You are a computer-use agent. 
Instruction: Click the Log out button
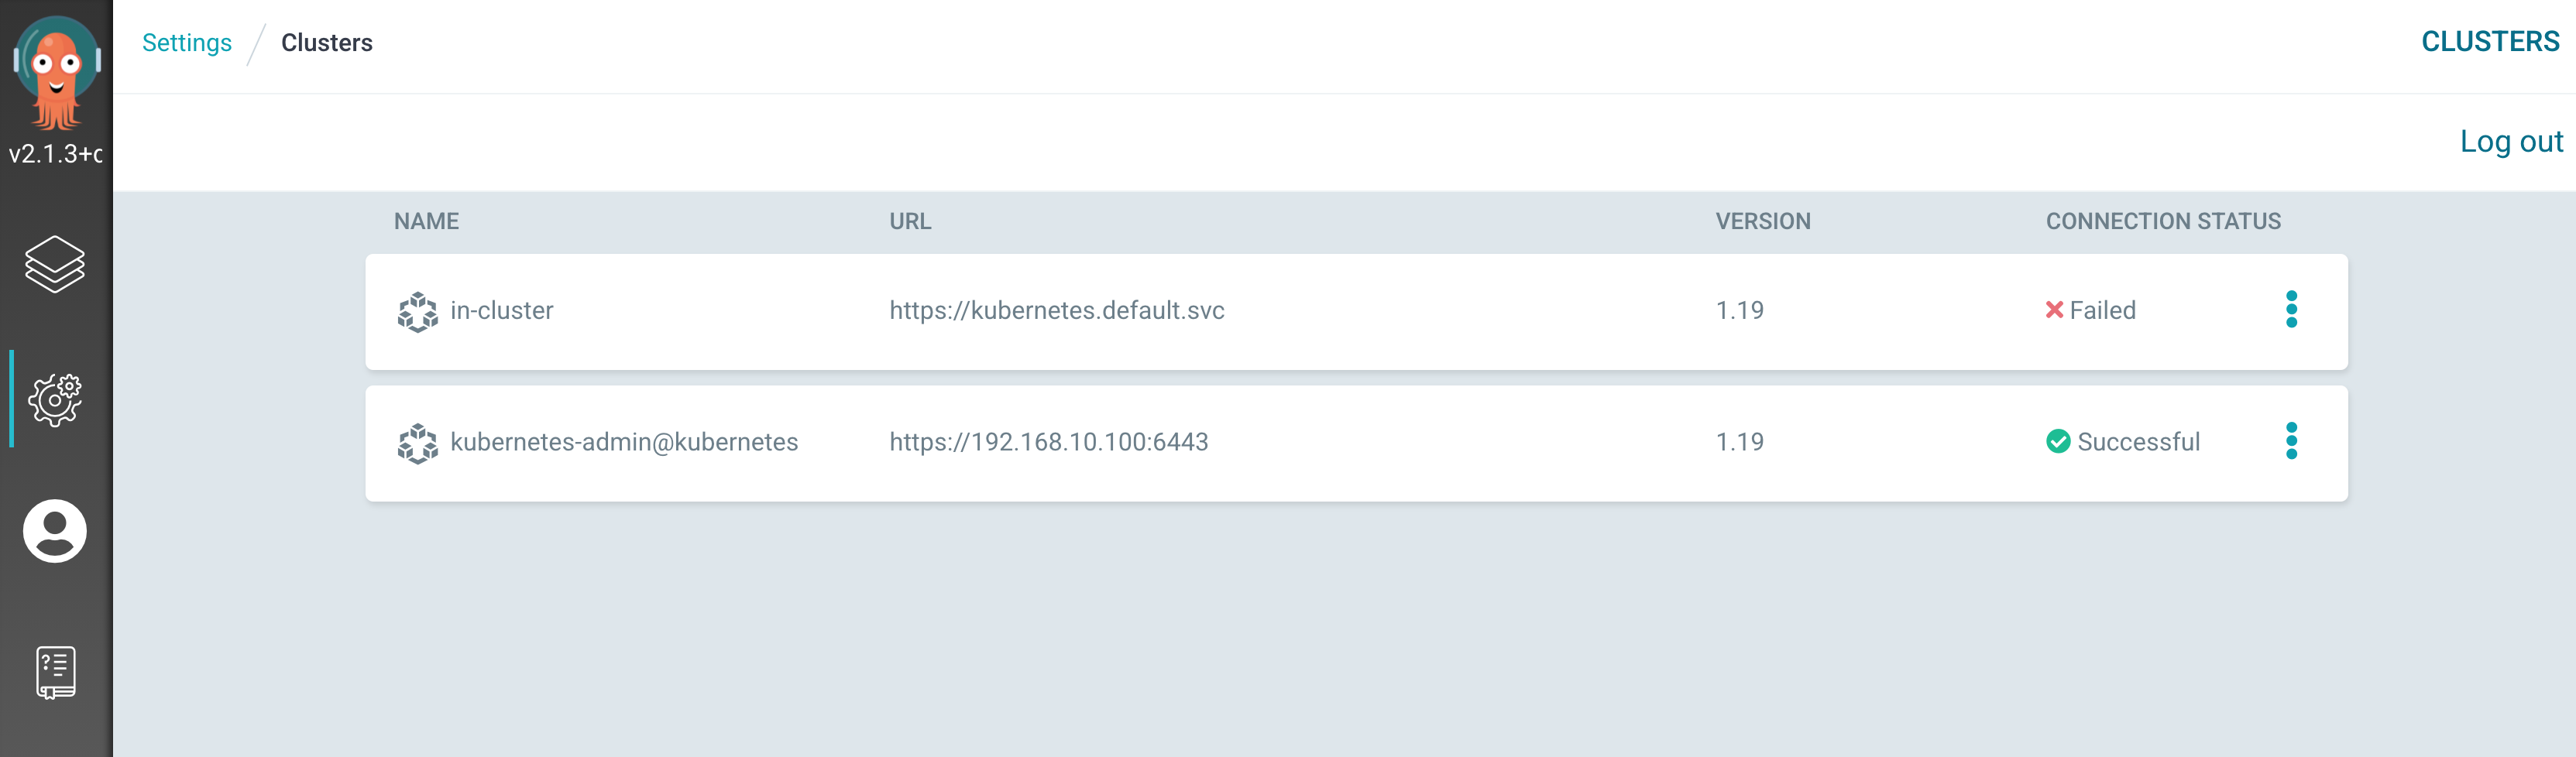pyautogui.click(x=2511, y=141)
